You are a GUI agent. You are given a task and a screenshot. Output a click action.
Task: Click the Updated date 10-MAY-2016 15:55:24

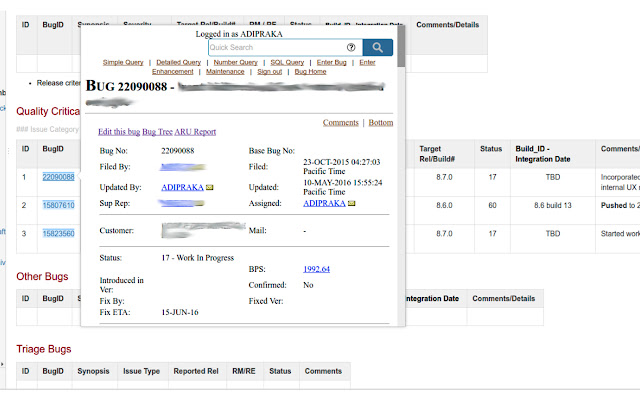(x=342, y=182)
